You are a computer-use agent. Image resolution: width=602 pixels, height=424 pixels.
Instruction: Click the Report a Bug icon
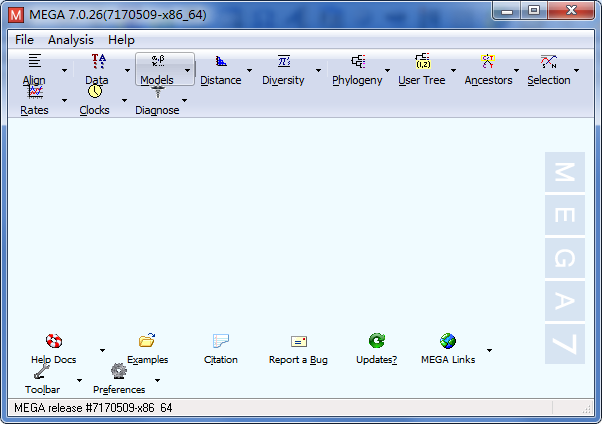[x=299, y=341]
